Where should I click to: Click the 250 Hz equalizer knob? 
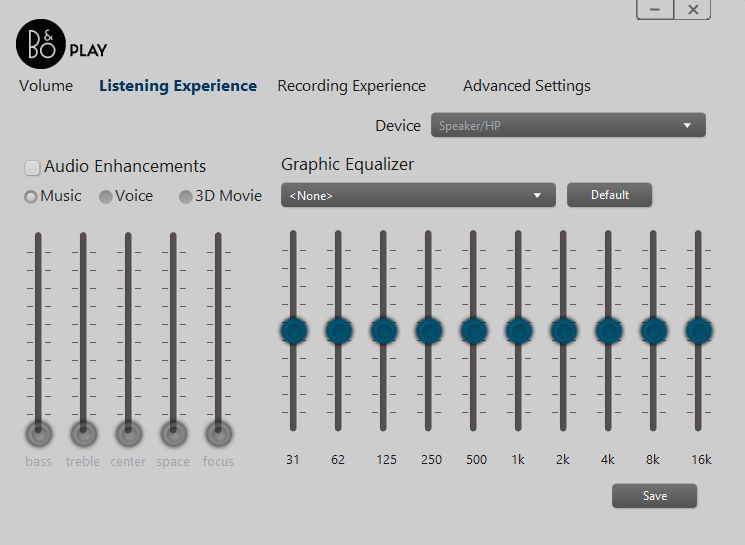coord(429,331)
